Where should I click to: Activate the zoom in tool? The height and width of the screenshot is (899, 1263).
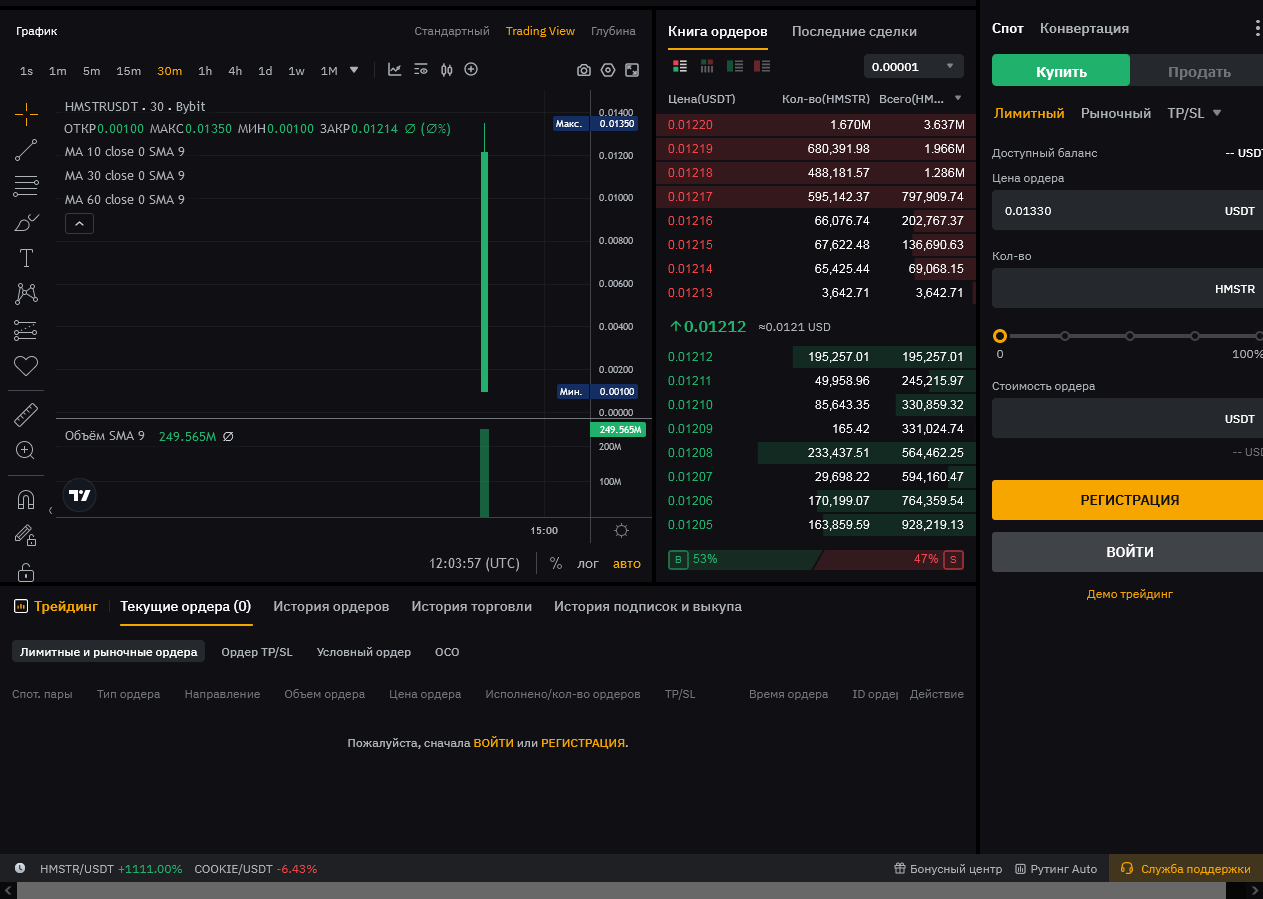point(26,450)
